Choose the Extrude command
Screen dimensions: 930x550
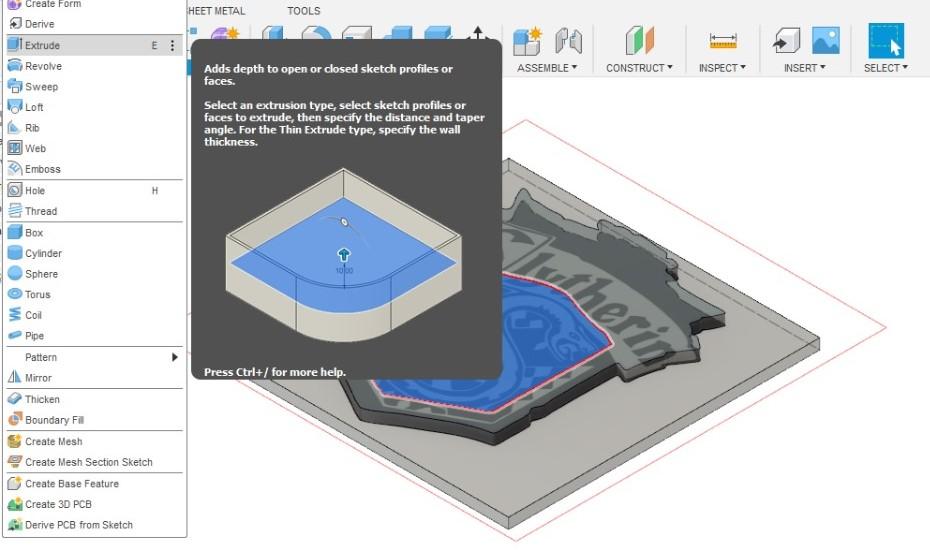coord(94,45)
